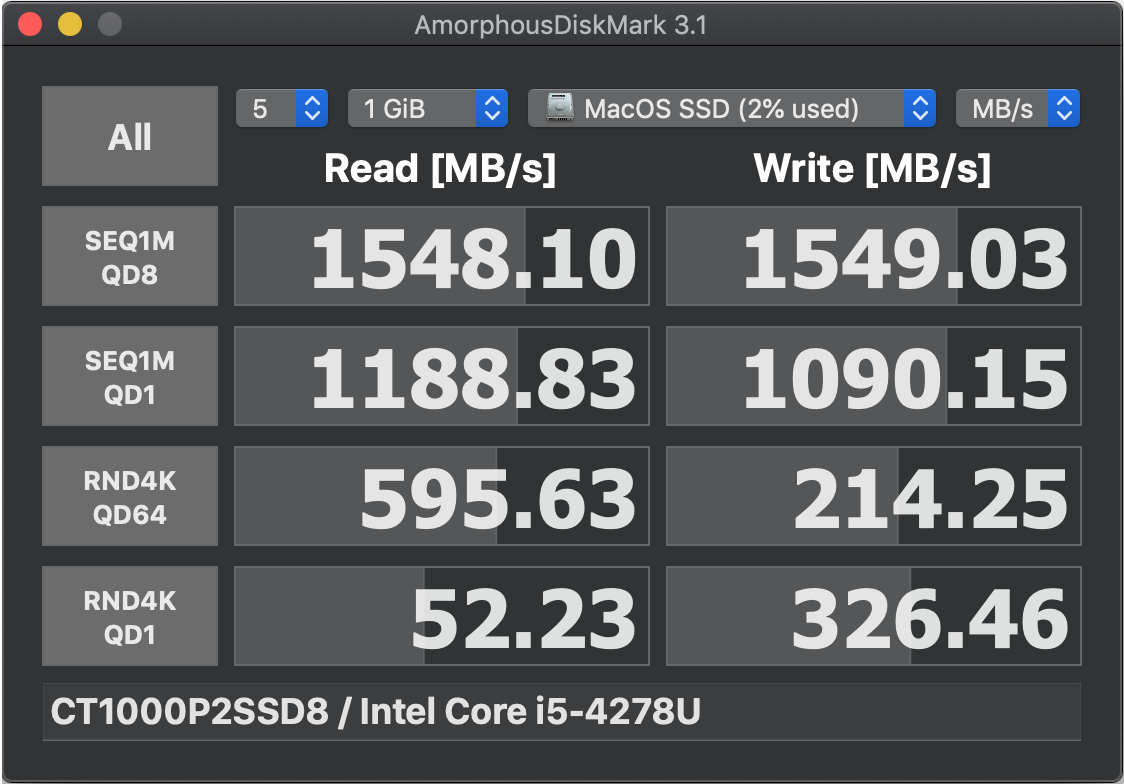Screen dimensions: 1124x784
Task: Start the SEQ1M QD8 test
Action: coord(130,257)
